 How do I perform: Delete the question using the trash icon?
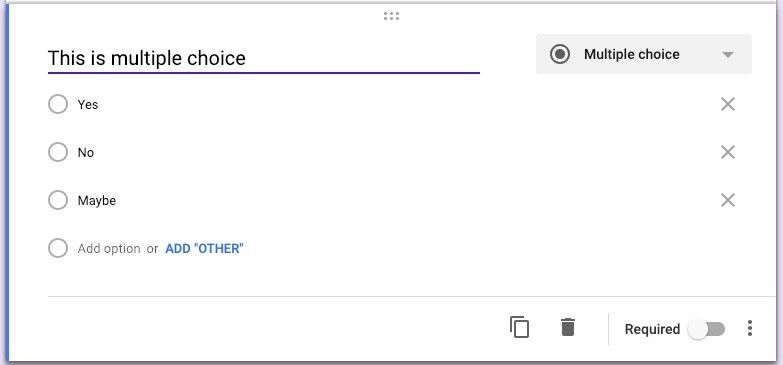click(x=568, y=328)
